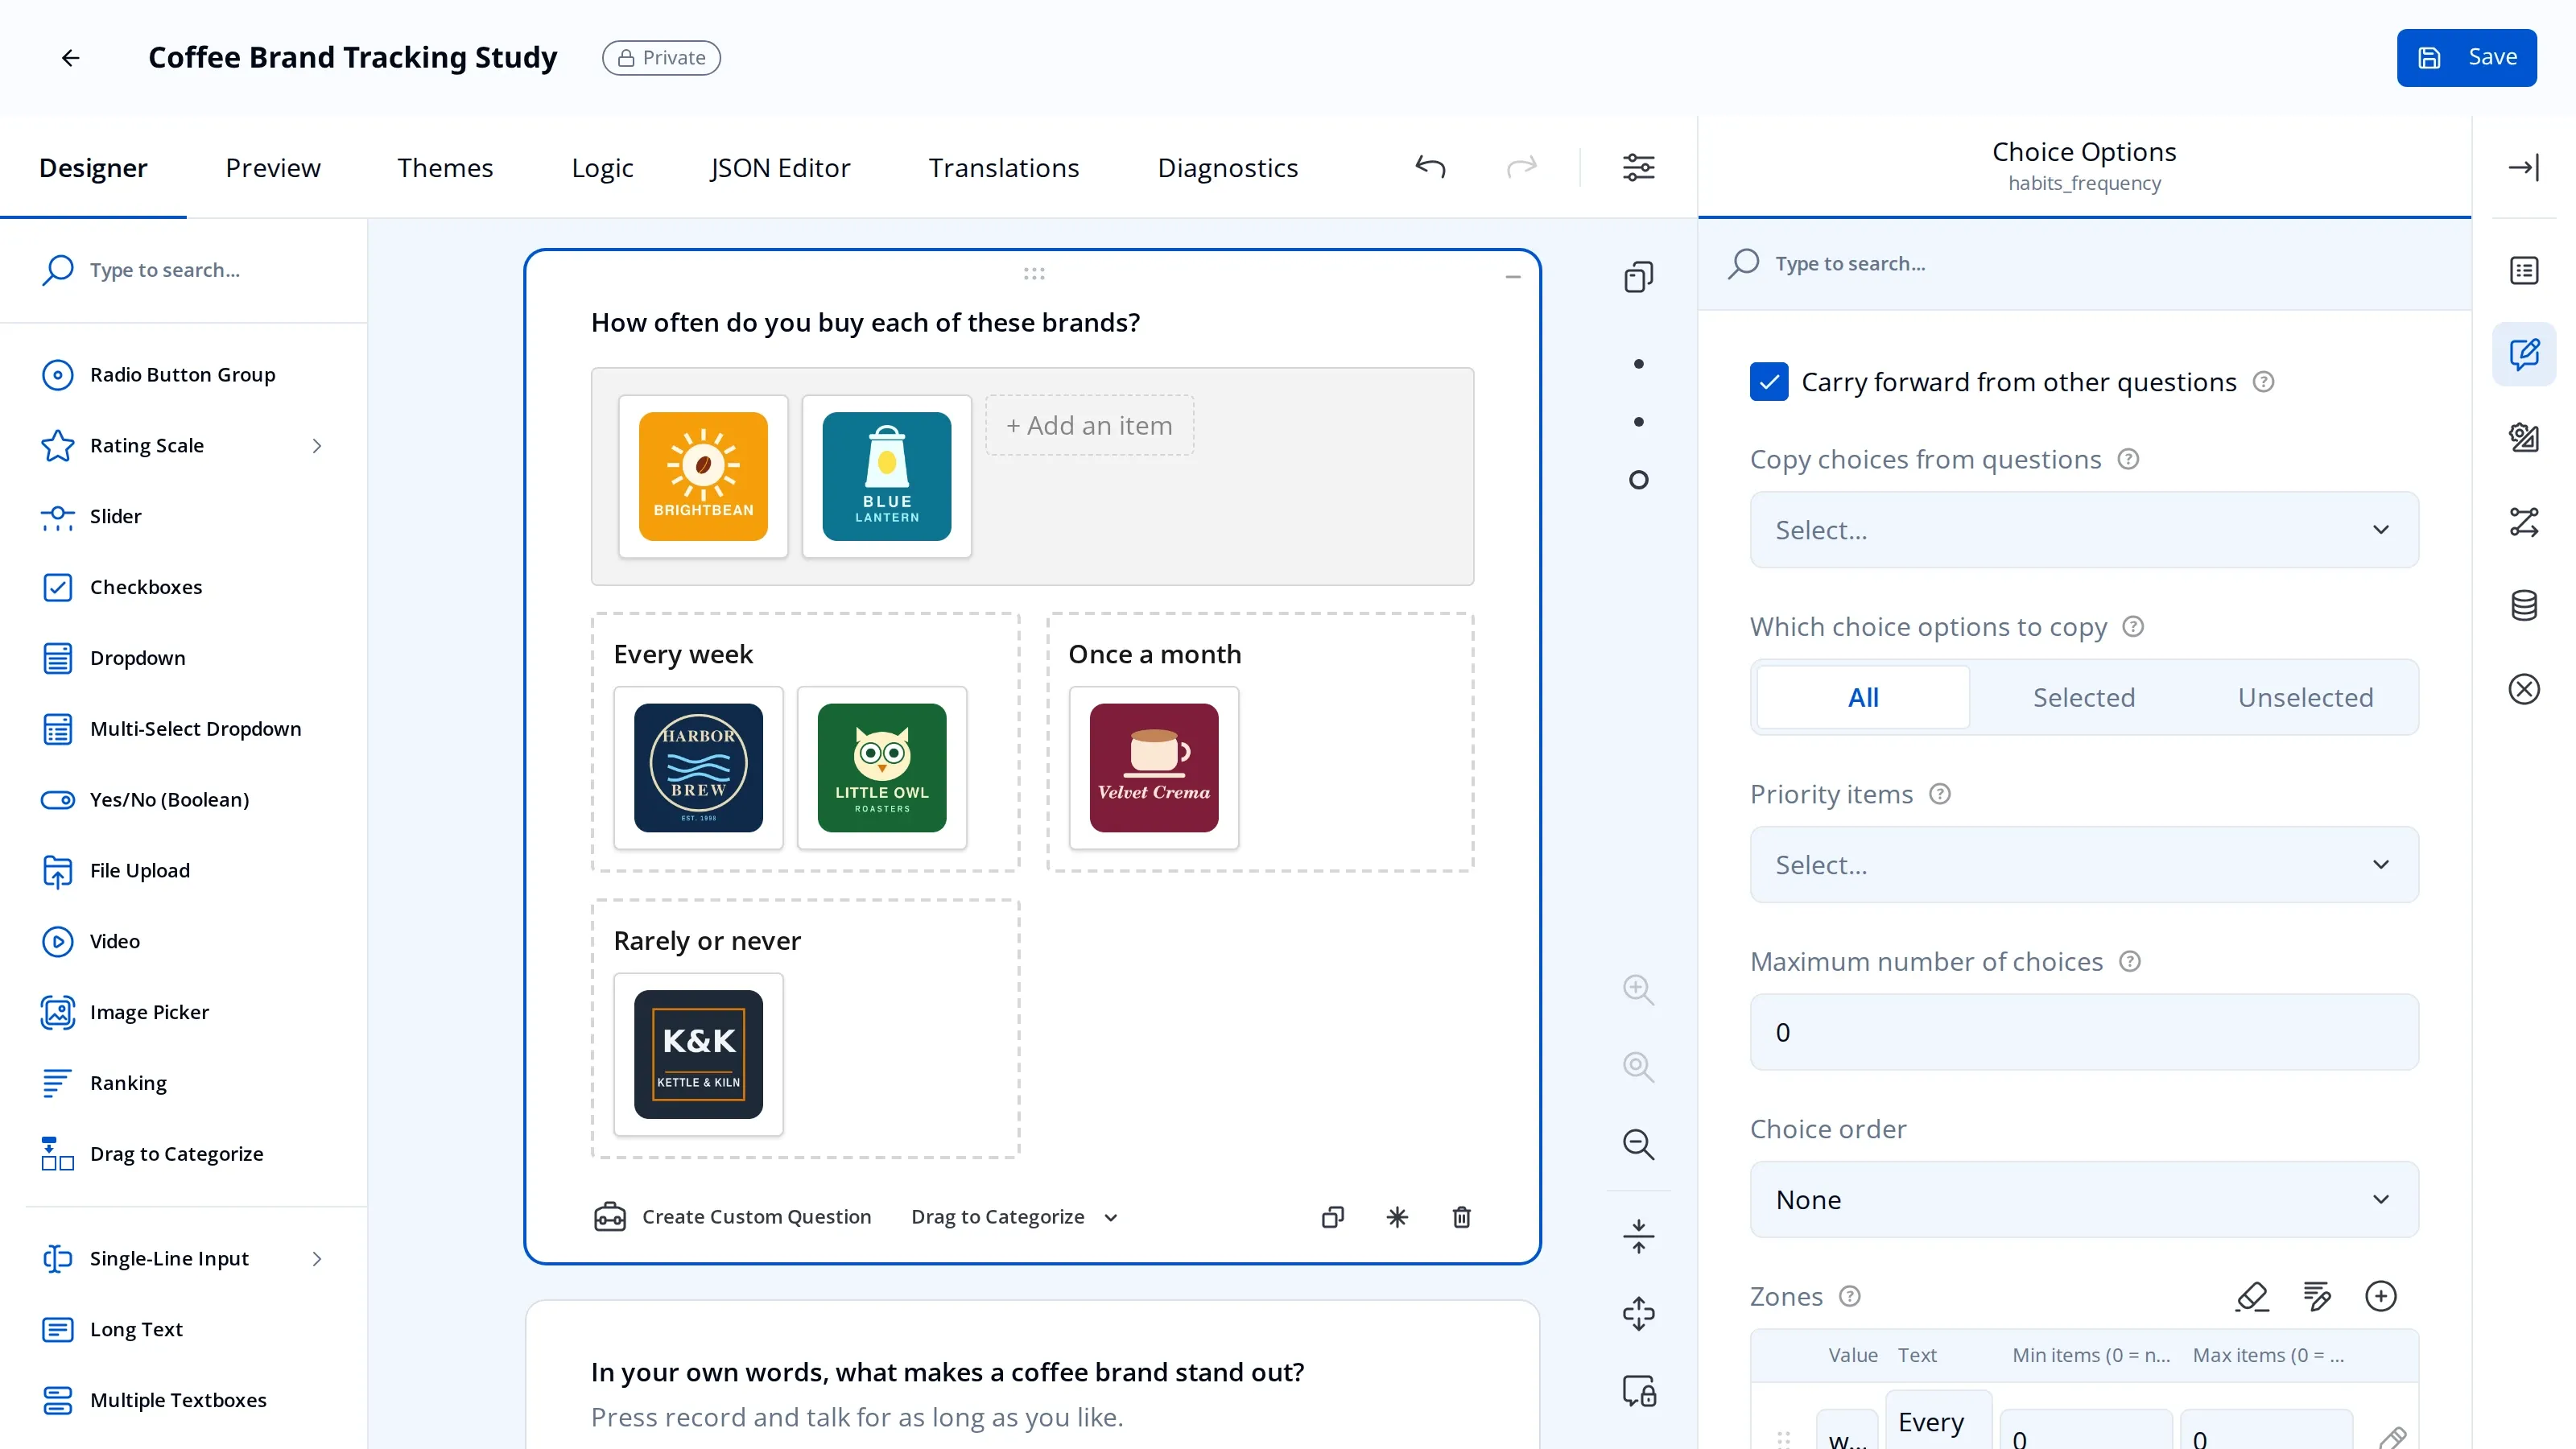2576x1449 pixels.
Task: Click the Private visibility badge
Action: click(x=661, y=58)
